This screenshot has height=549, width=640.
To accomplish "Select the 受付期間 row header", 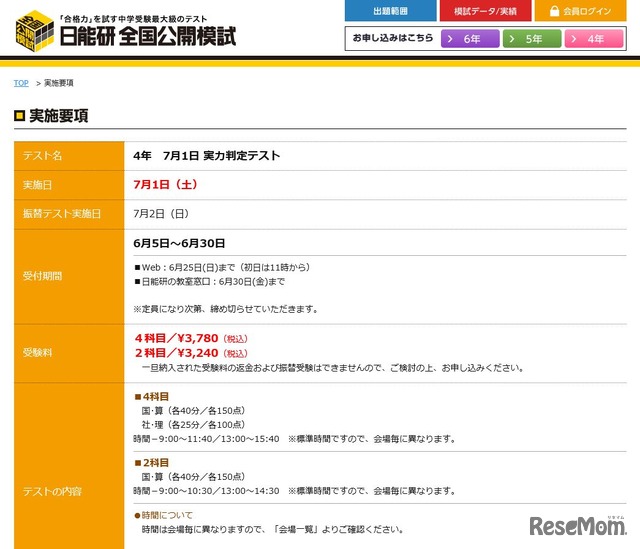I will coord(69,277).
